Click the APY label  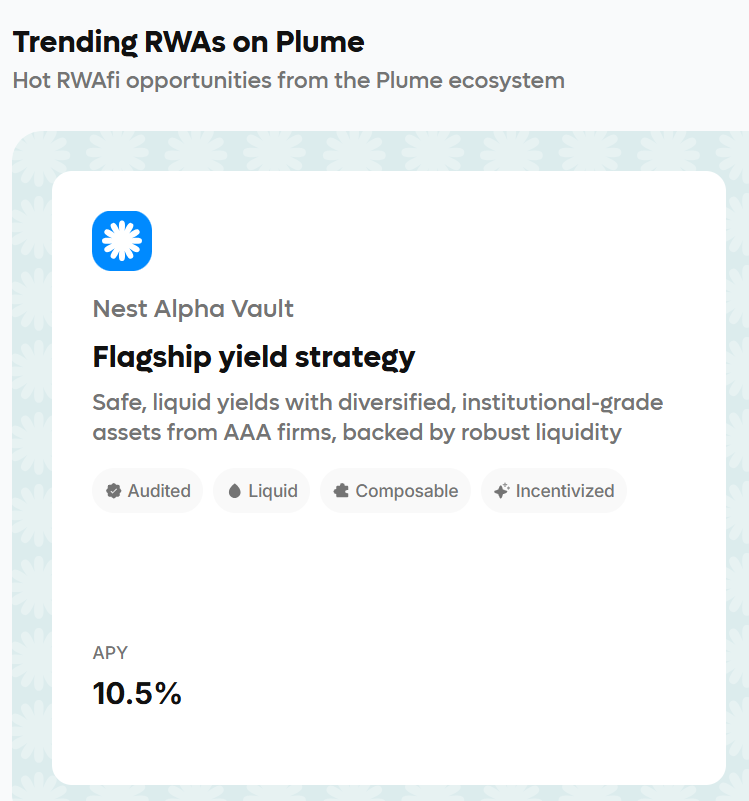110,653
